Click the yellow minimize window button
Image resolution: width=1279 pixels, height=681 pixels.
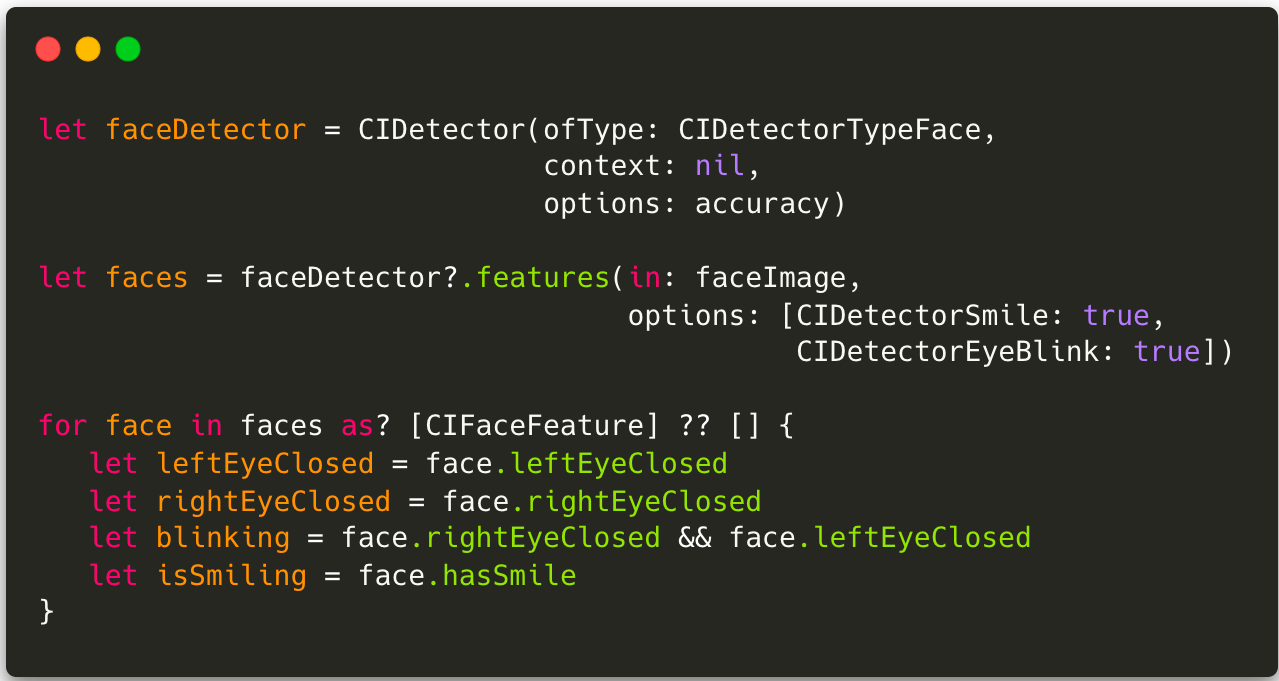tap(88, 49)
